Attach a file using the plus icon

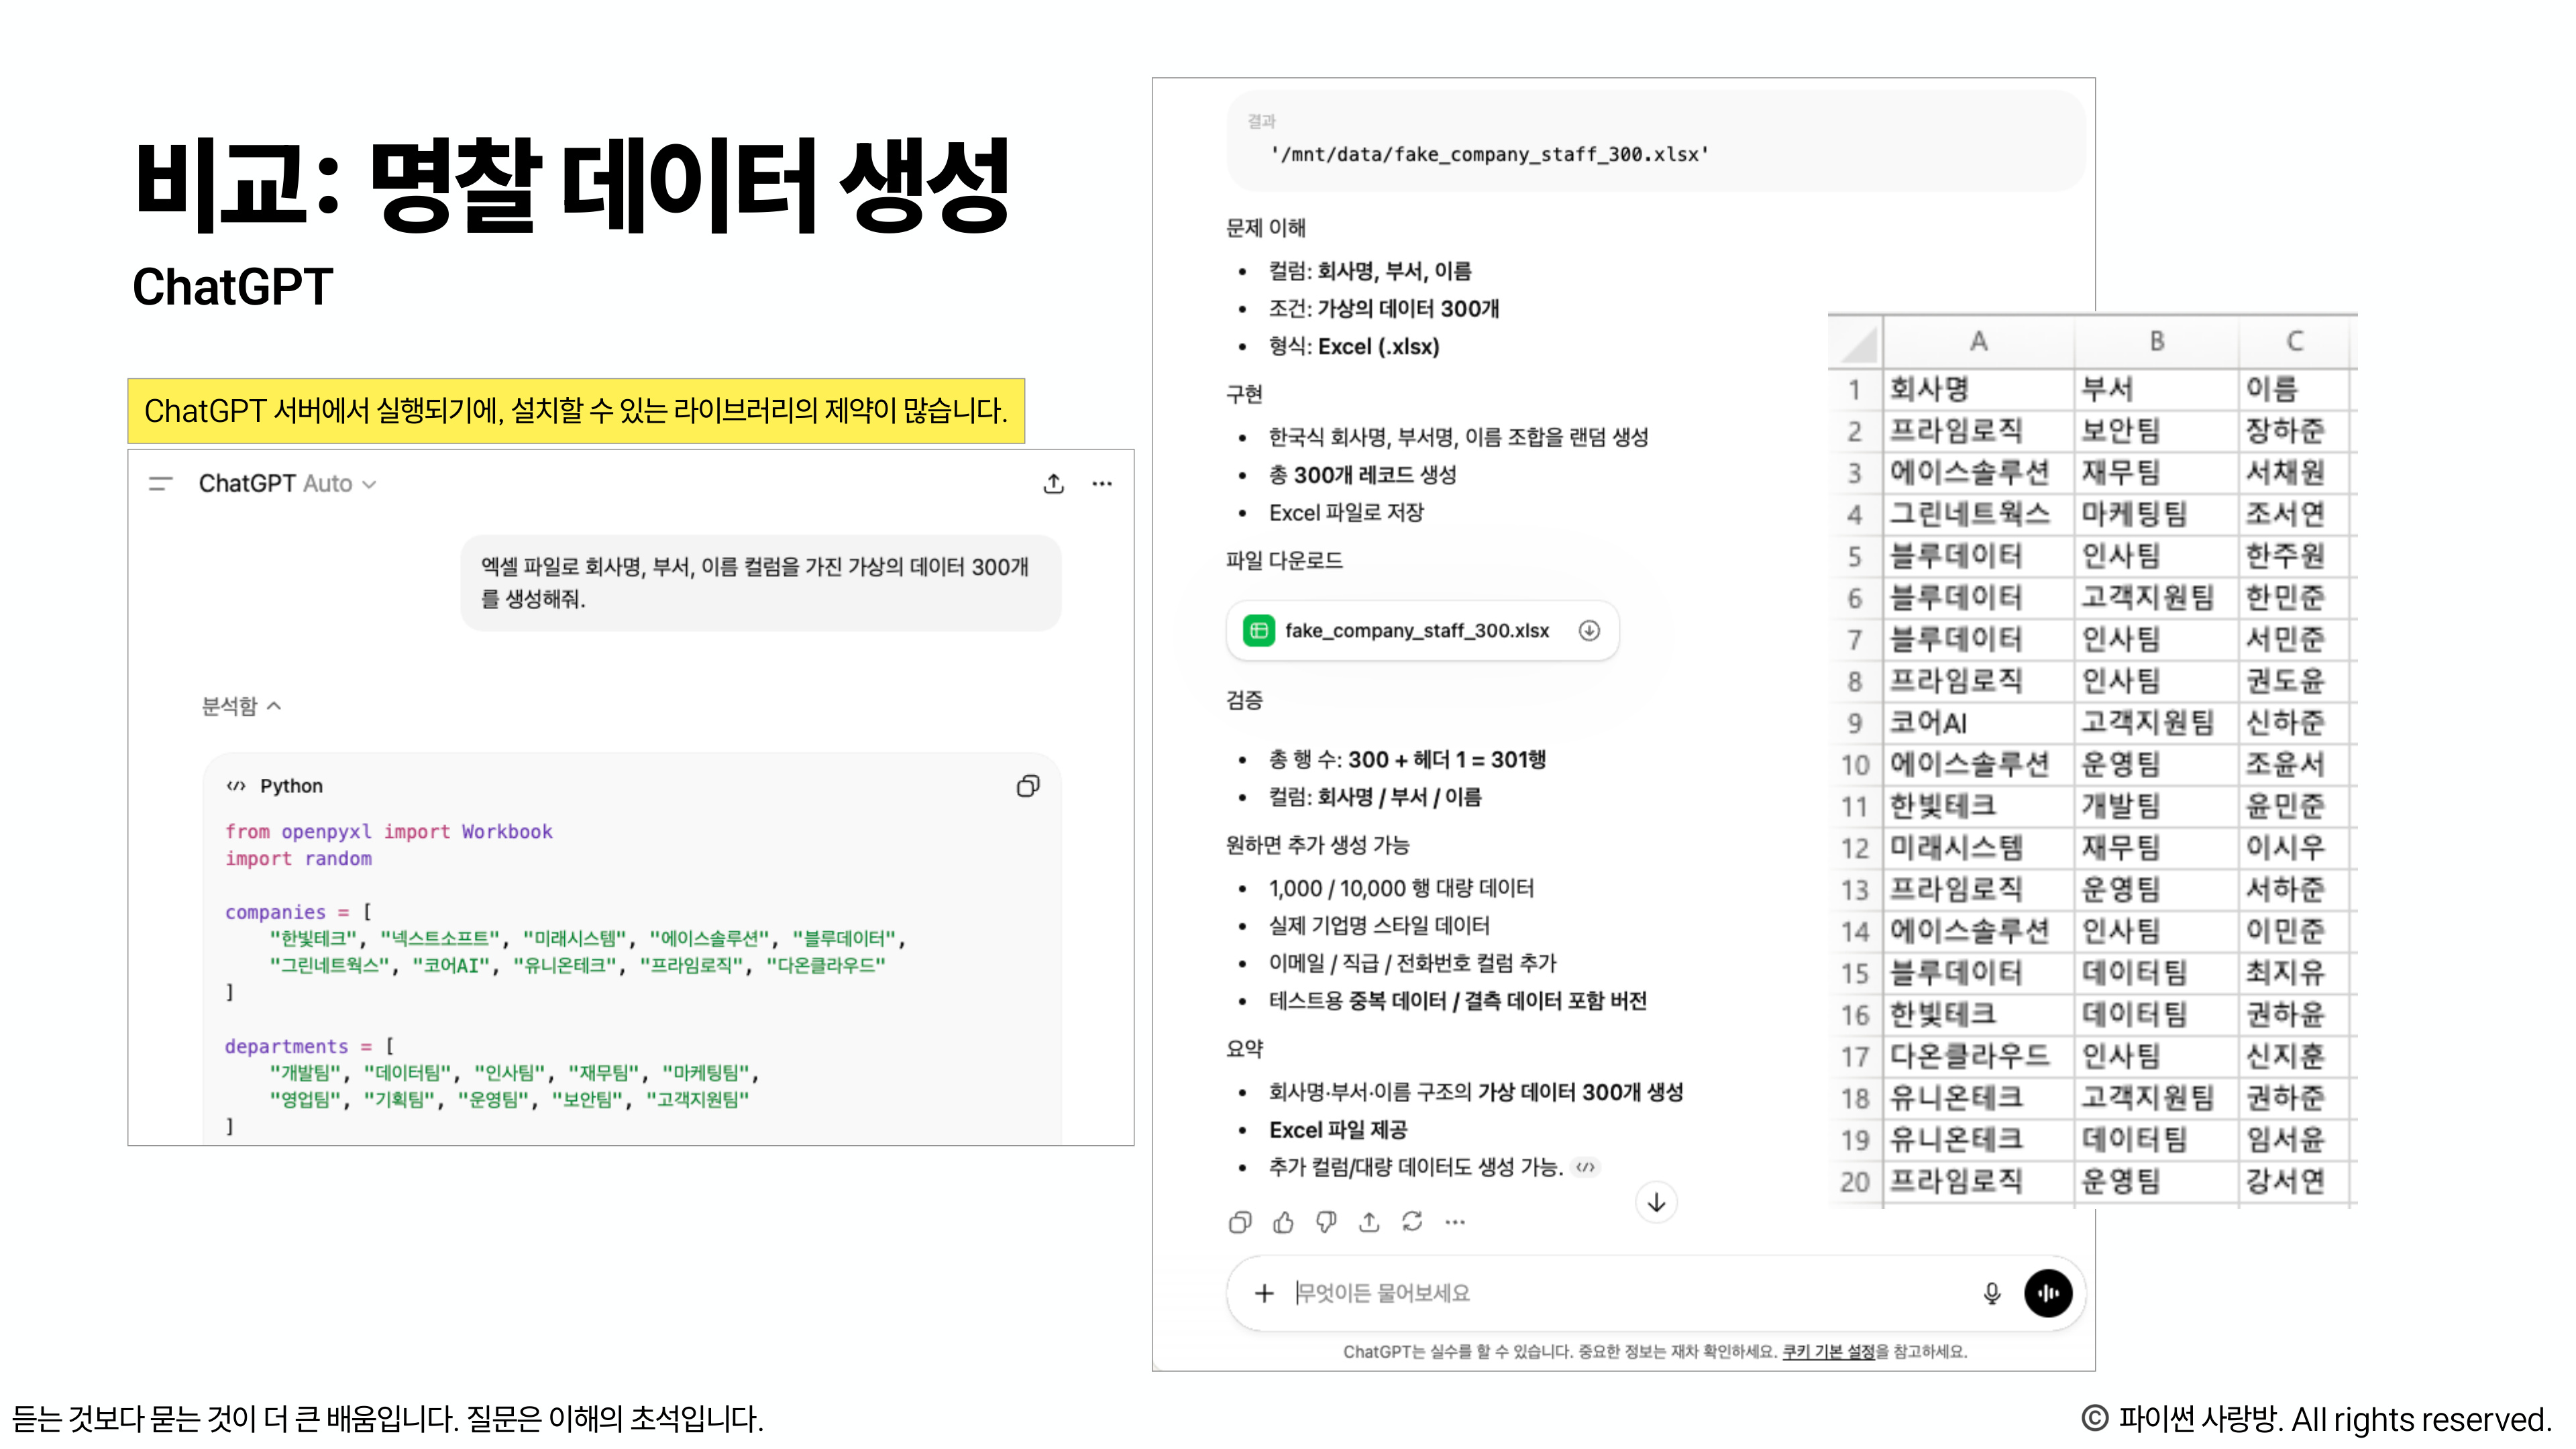(x=1266, y=1292)
